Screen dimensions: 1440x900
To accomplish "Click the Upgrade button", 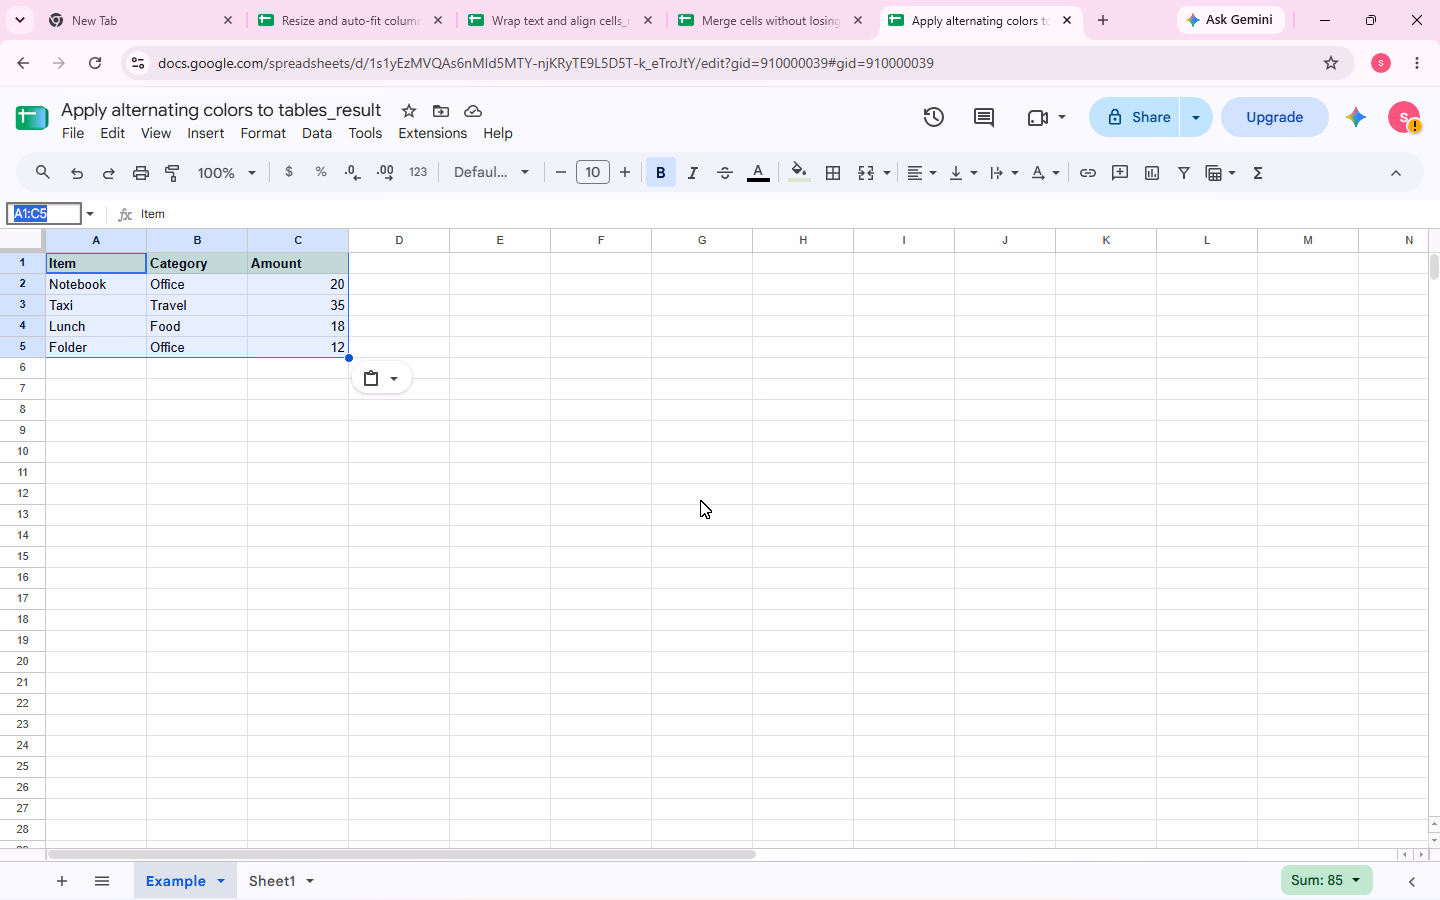I will [1275, 117].
